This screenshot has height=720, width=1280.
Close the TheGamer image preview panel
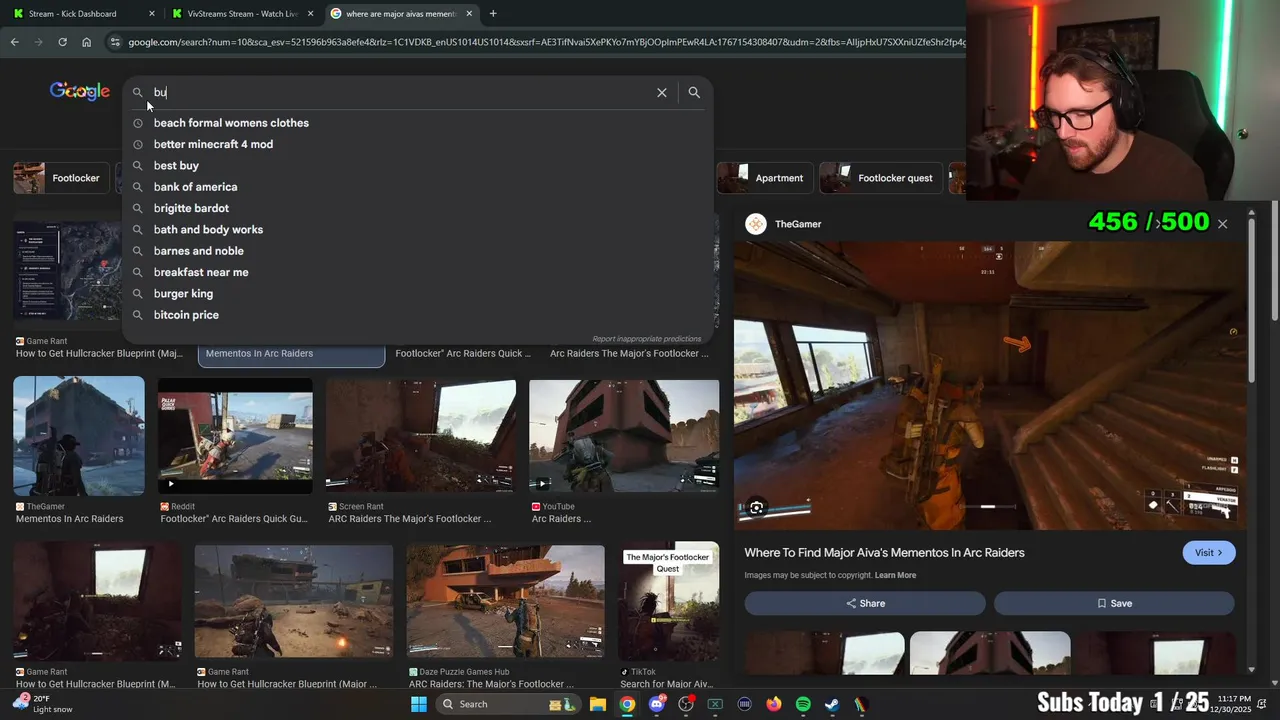[1222, 224]
